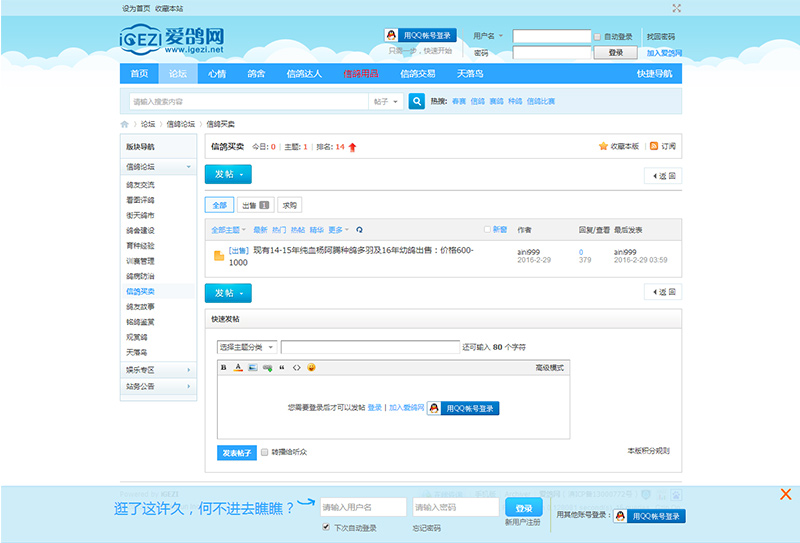800x543 pixels.
Task: Click insert image icon in editor
Action: click(253, 367)
